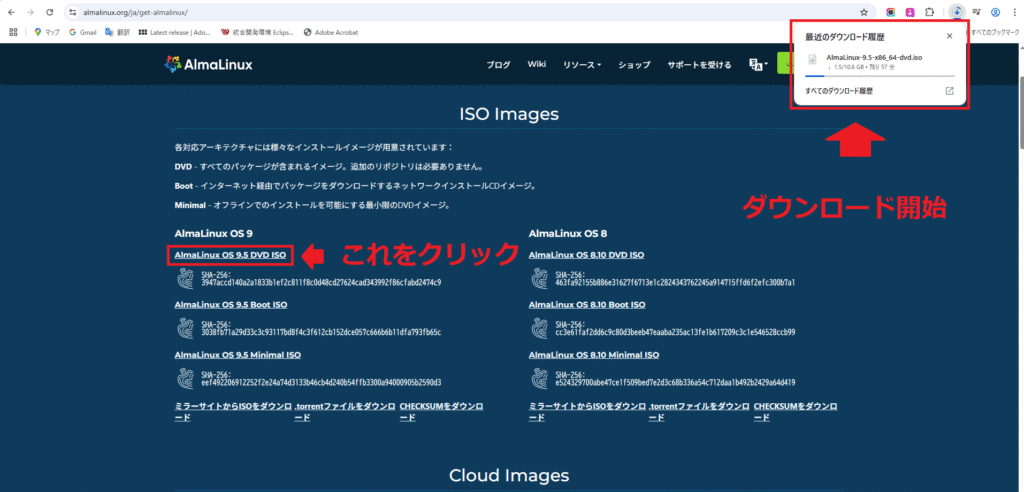
Task: Open the Chrome profile avatar
Action: (x=996, y=12)
